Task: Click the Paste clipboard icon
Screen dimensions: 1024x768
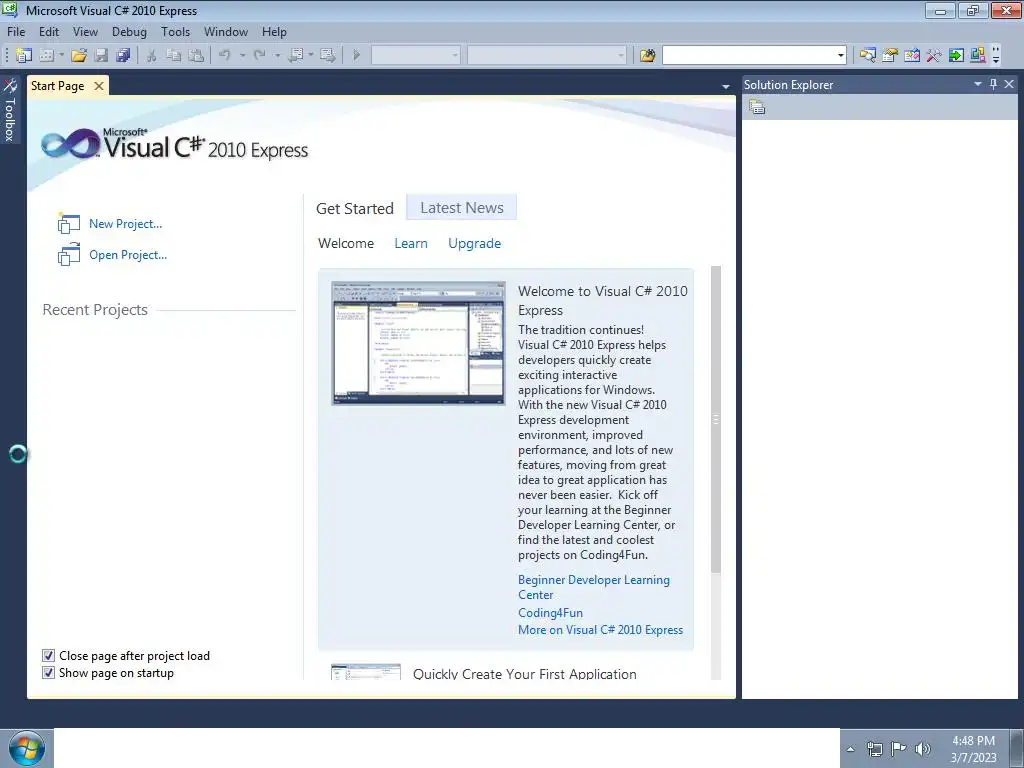Action: (196, 56)
